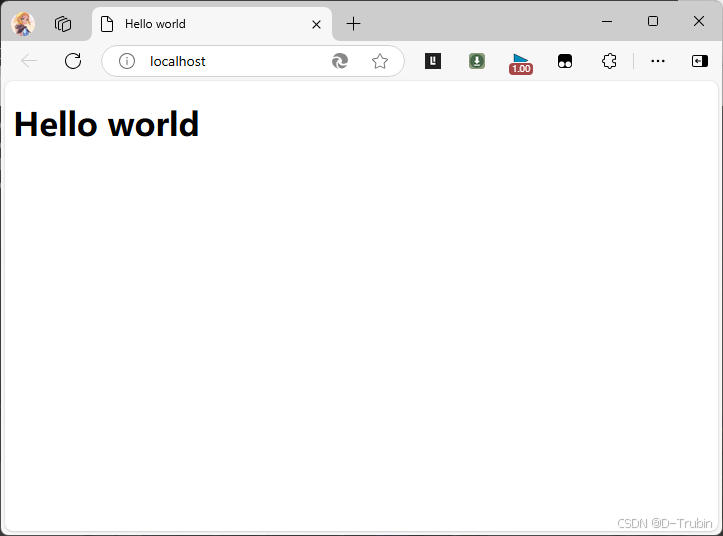723x536 pixels.
Task: Open the tab actions workspaces icon
Action: [x=63, y=24]
